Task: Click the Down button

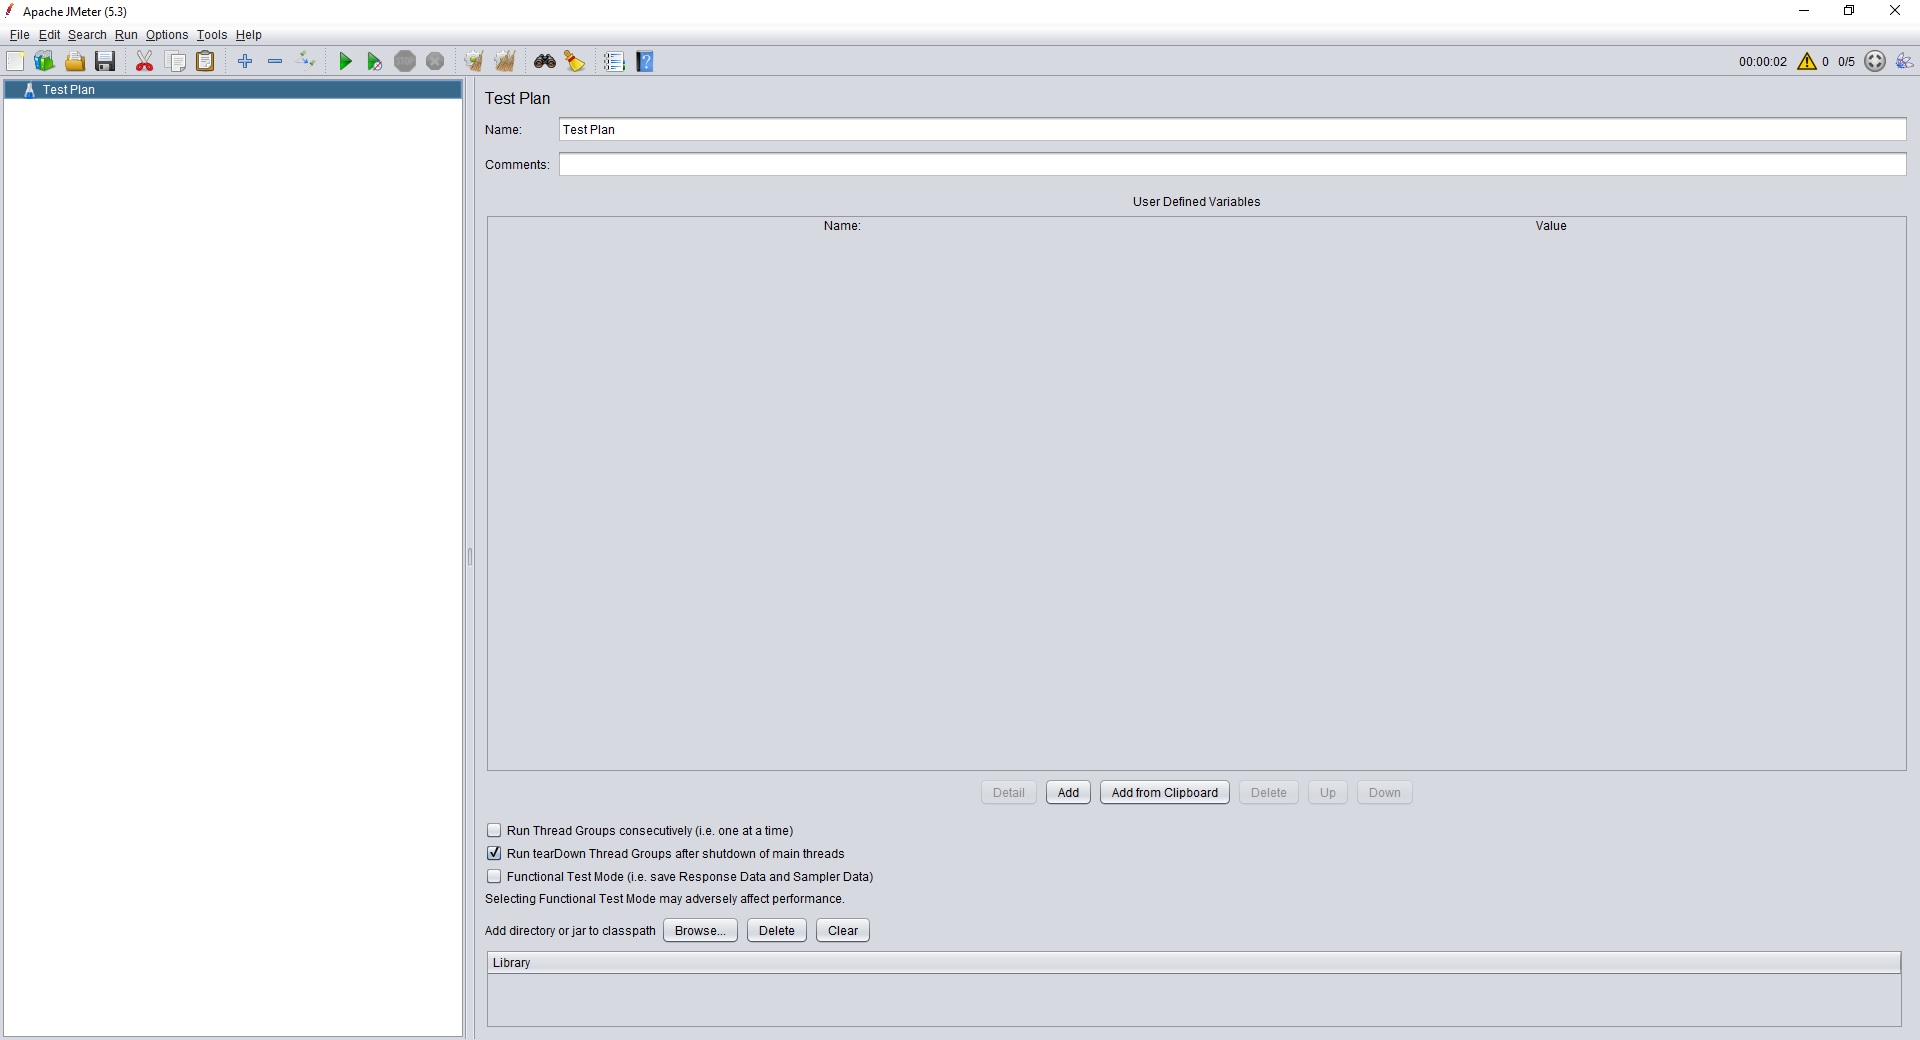Action: [1385, 792]
